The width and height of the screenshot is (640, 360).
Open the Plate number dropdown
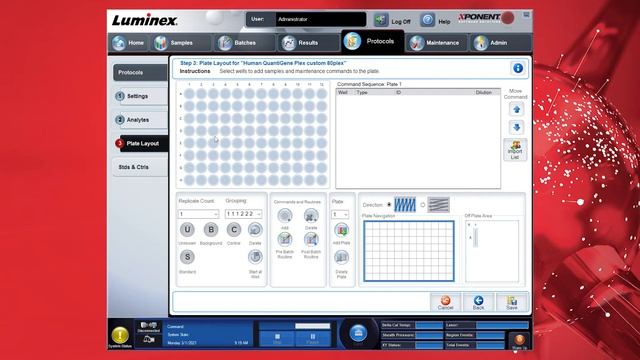pos(340,214)
